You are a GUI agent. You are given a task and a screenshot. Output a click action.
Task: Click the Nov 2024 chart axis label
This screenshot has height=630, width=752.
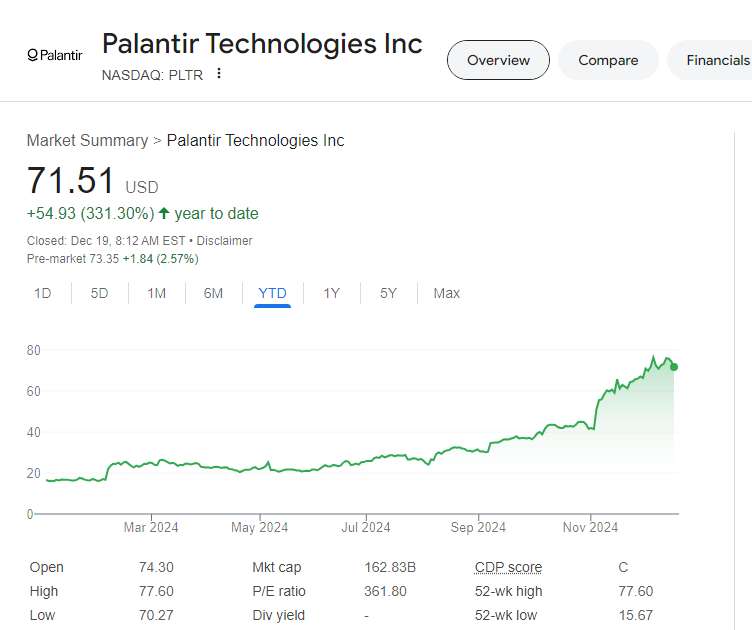[590, 527]
